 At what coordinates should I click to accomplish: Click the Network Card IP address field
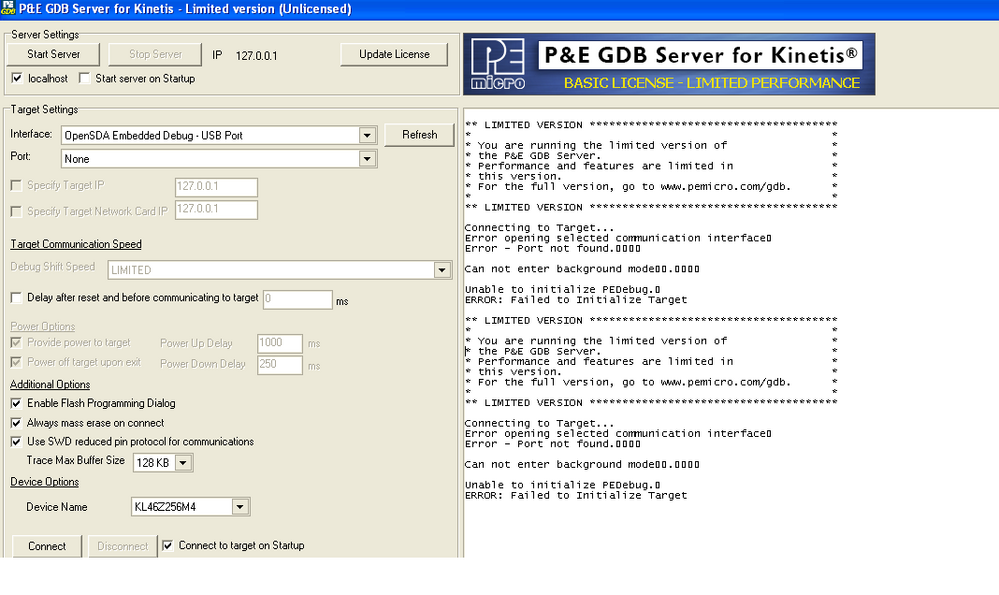[x=216, y=210]
